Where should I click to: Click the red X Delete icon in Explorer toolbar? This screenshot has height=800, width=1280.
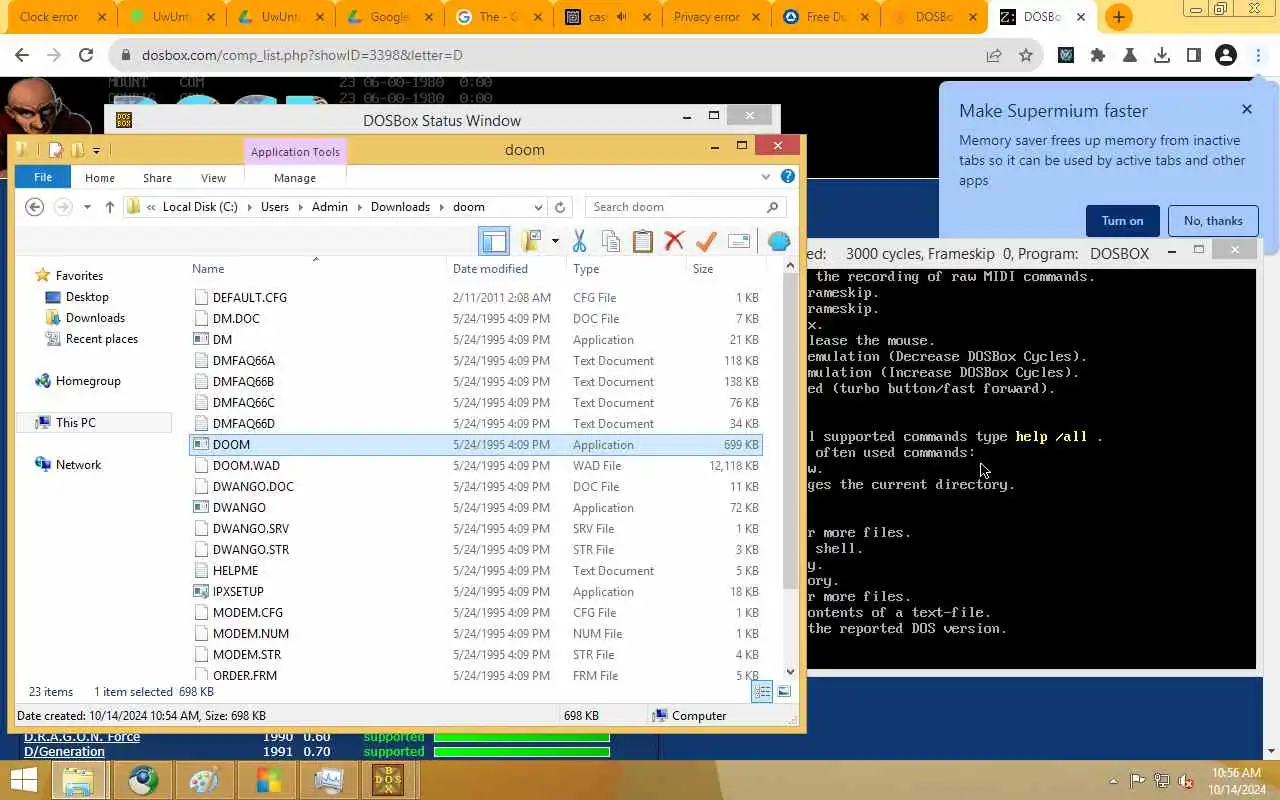point(674,241)
